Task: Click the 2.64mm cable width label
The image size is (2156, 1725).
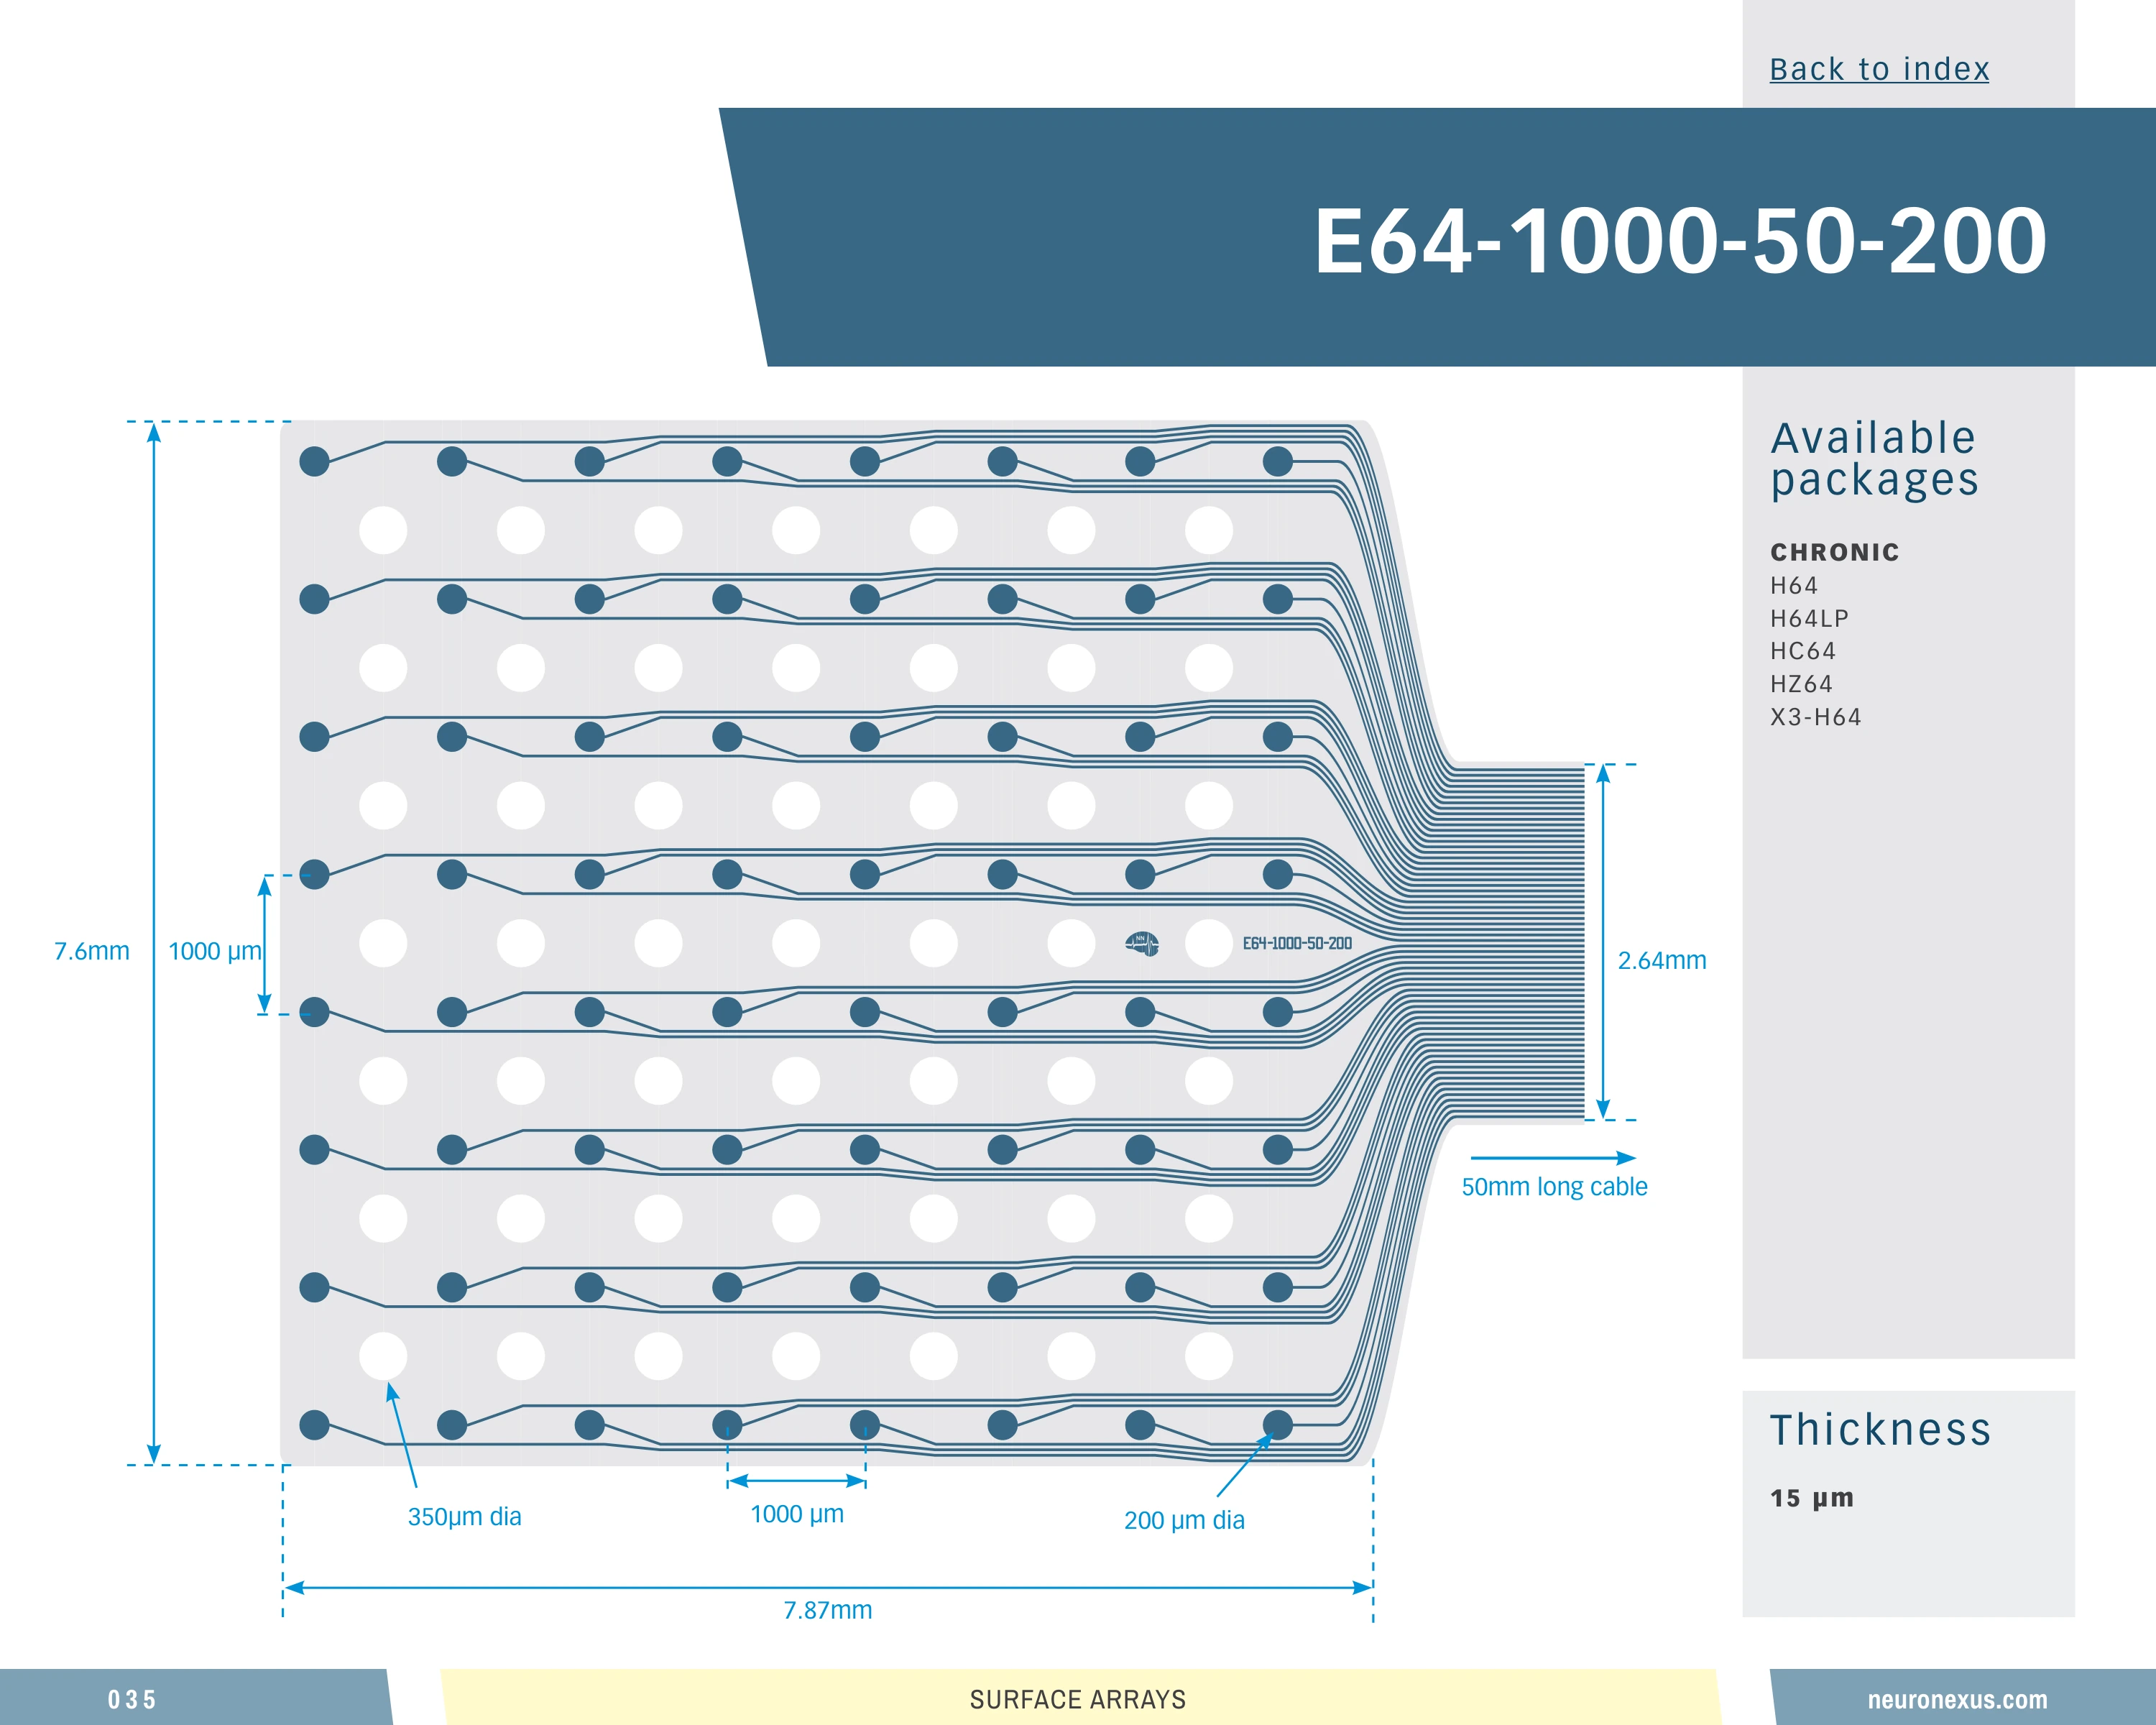Action: click(x=1662, y=960)
